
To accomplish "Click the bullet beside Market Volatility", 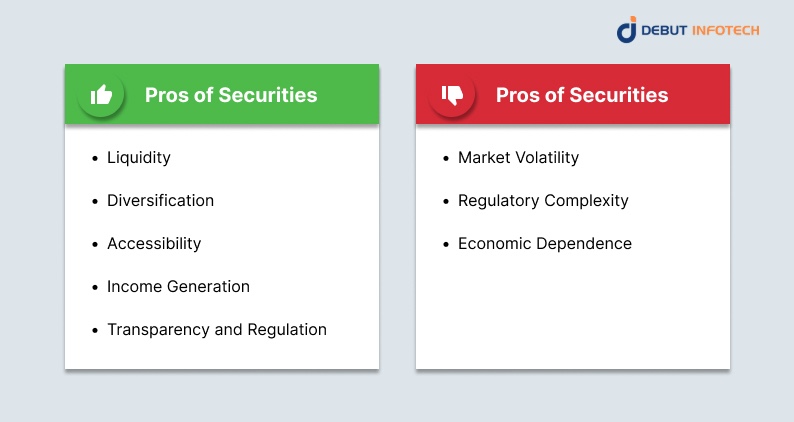I will [x=445, y=158].
